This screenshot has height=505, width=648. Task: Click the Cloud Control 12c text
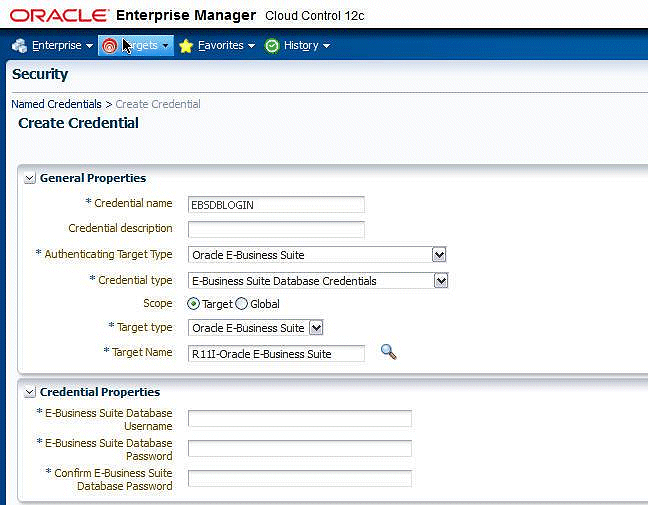[x=315, y=16]
